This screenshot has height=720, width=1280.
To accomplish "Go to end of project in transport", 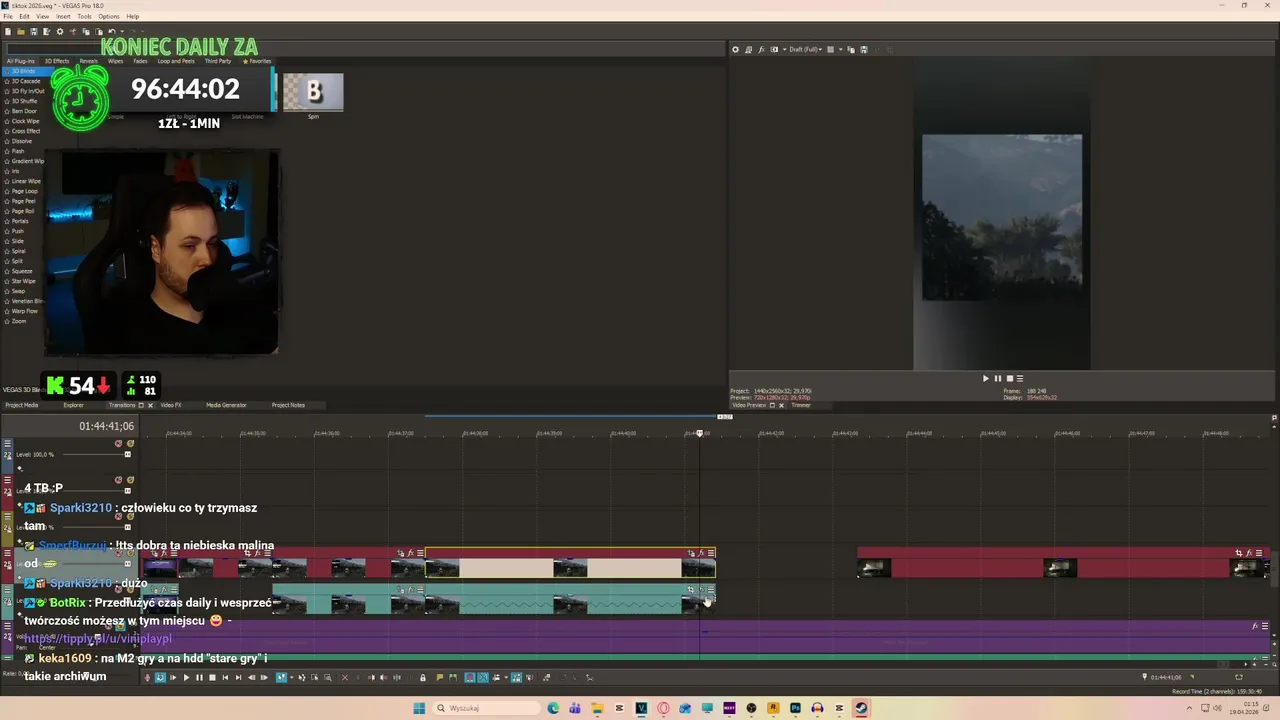I will coord(238,678).
